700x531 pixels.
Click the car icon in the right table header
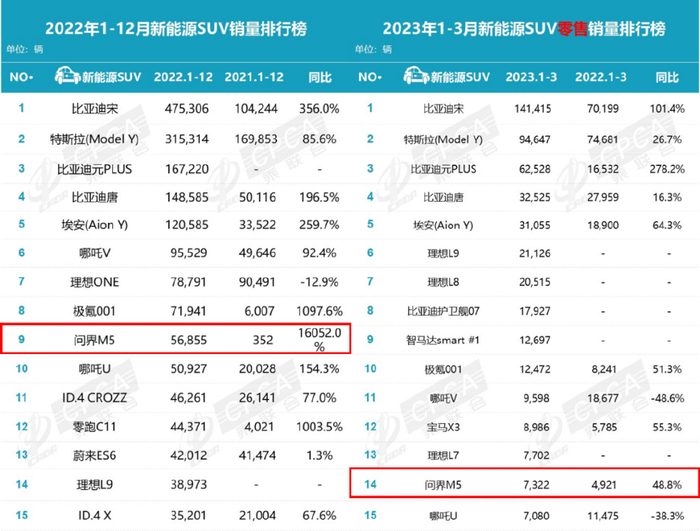416,75
